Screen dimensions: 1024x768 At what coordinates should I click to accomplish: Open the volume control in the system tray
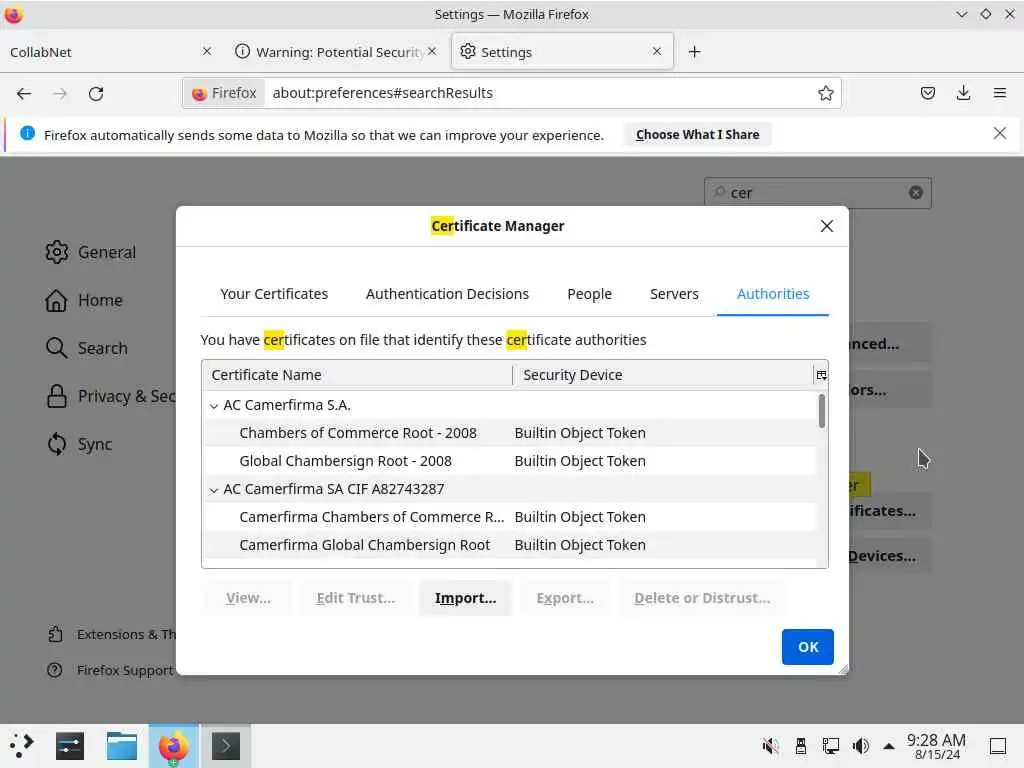pos(861,746)
